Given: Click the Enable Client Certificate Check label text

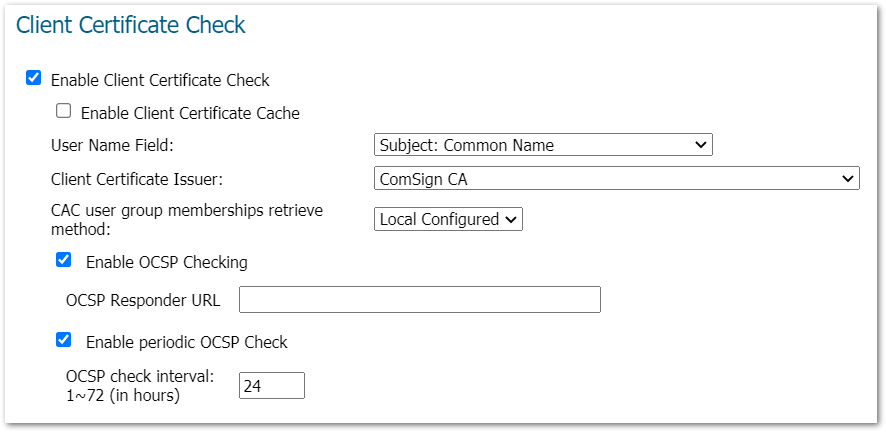Looking at the screenshot, I should tap(160, 80).
